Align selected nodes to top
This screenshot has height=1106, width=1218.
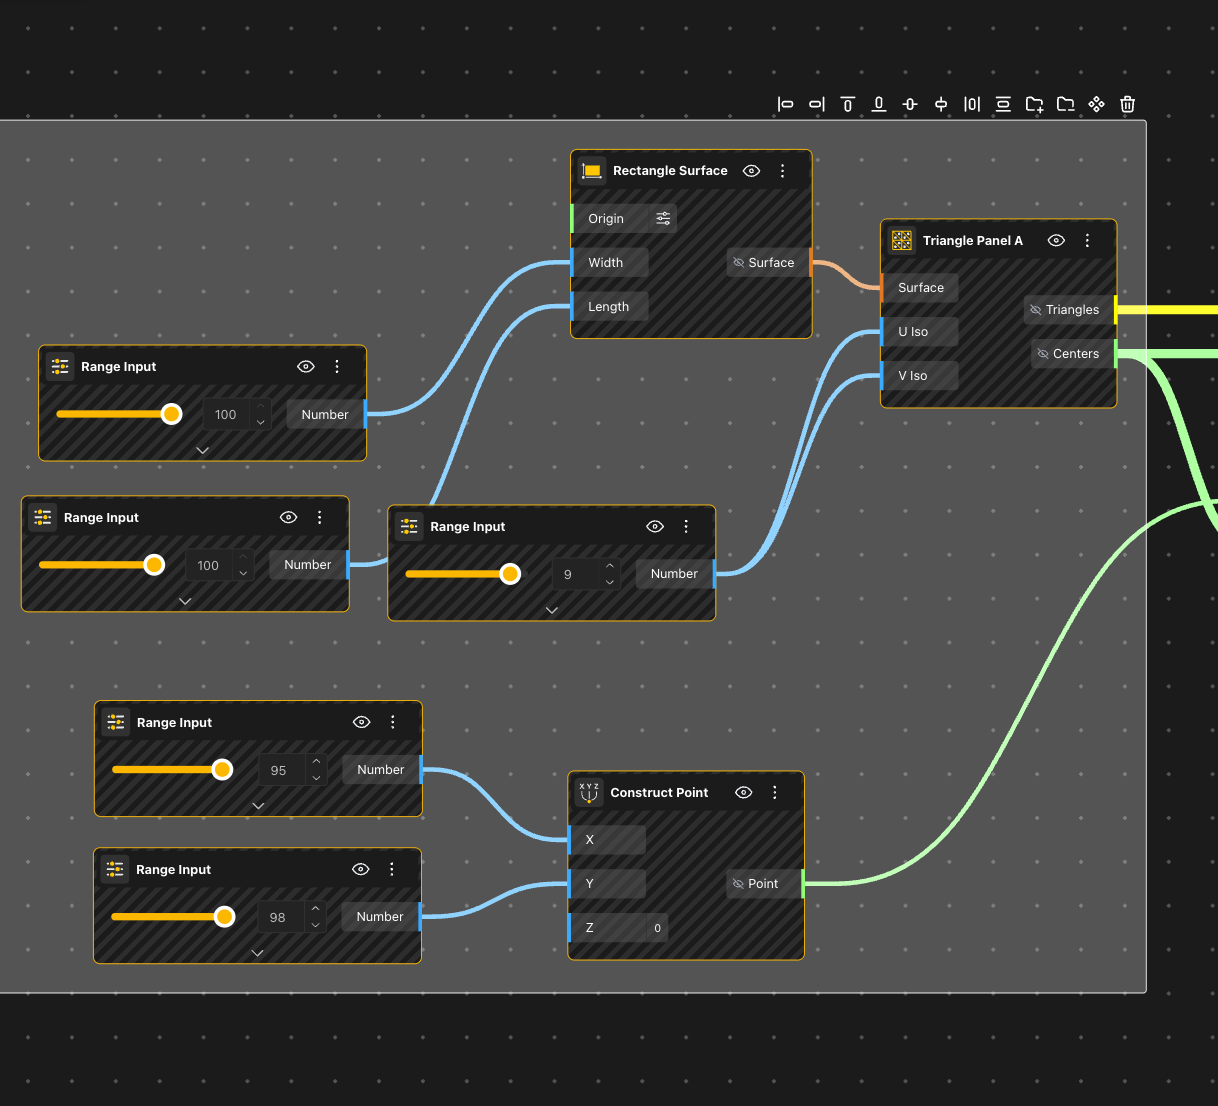(848, 104)
